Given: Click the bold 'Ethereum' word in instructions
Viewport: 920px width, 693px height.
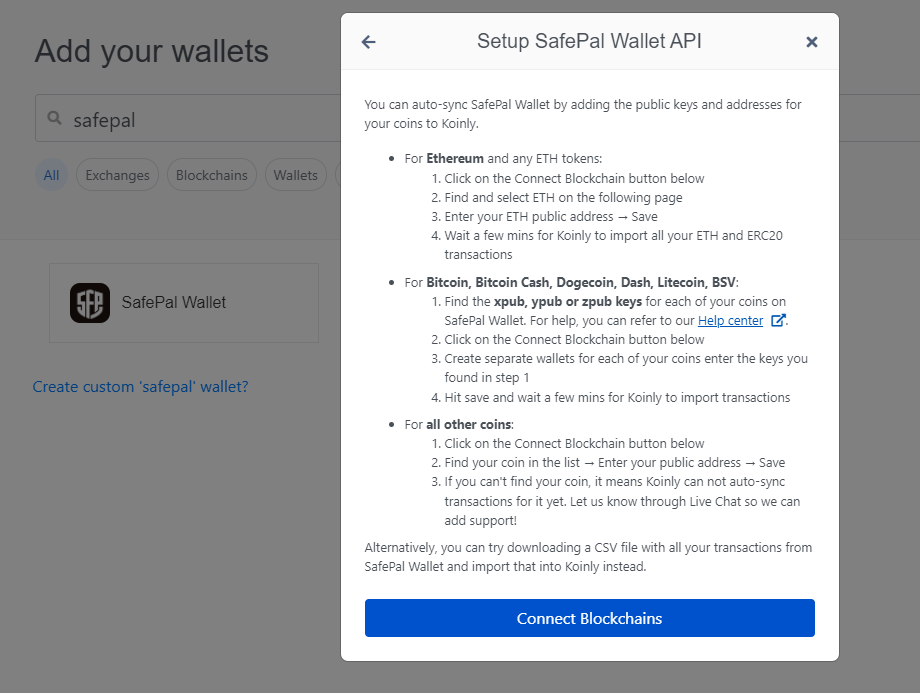Looking at the screenshot, I should (x=455, y=158).
